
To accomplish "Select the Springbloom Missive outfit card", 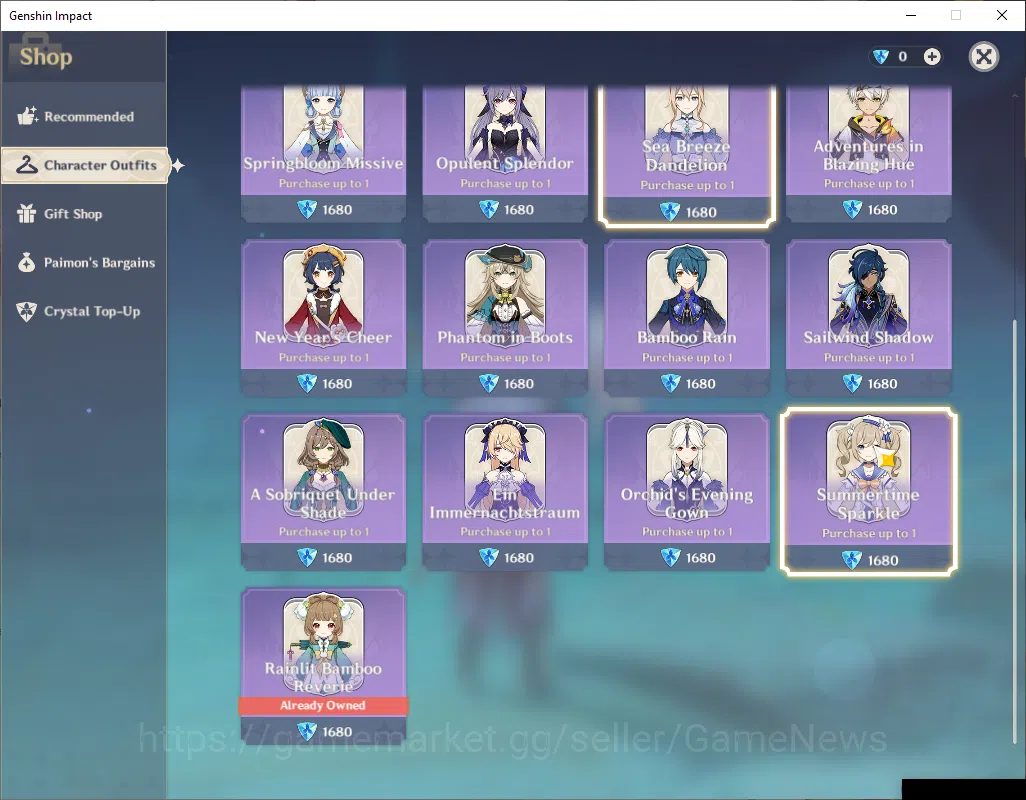I will coord(323,153).
